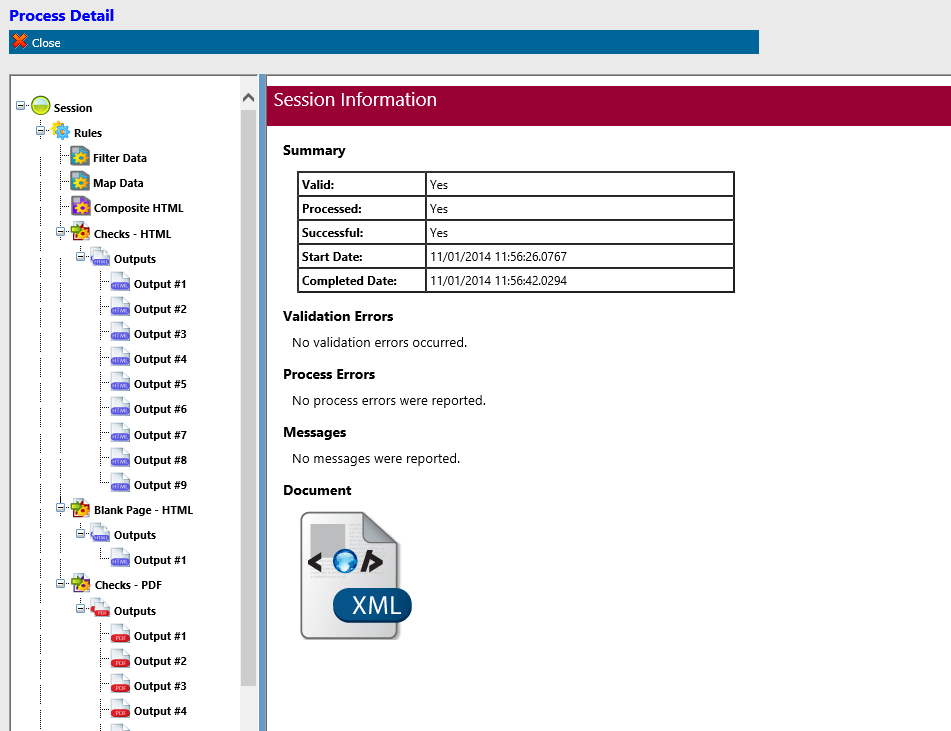Viewport: 951px width, 731px height.
Task: Click the Close button label
Action: point(46,43)
